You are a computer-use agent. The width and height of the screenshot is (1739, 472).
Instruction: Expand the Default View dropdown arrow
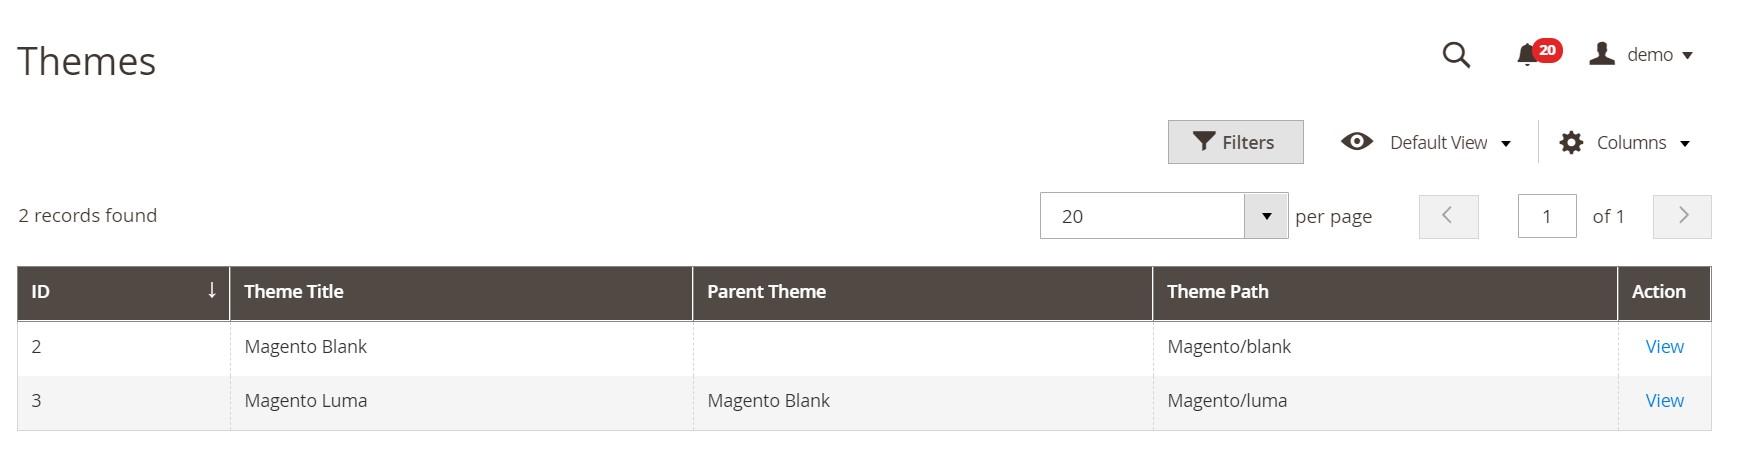[1506, 144]
